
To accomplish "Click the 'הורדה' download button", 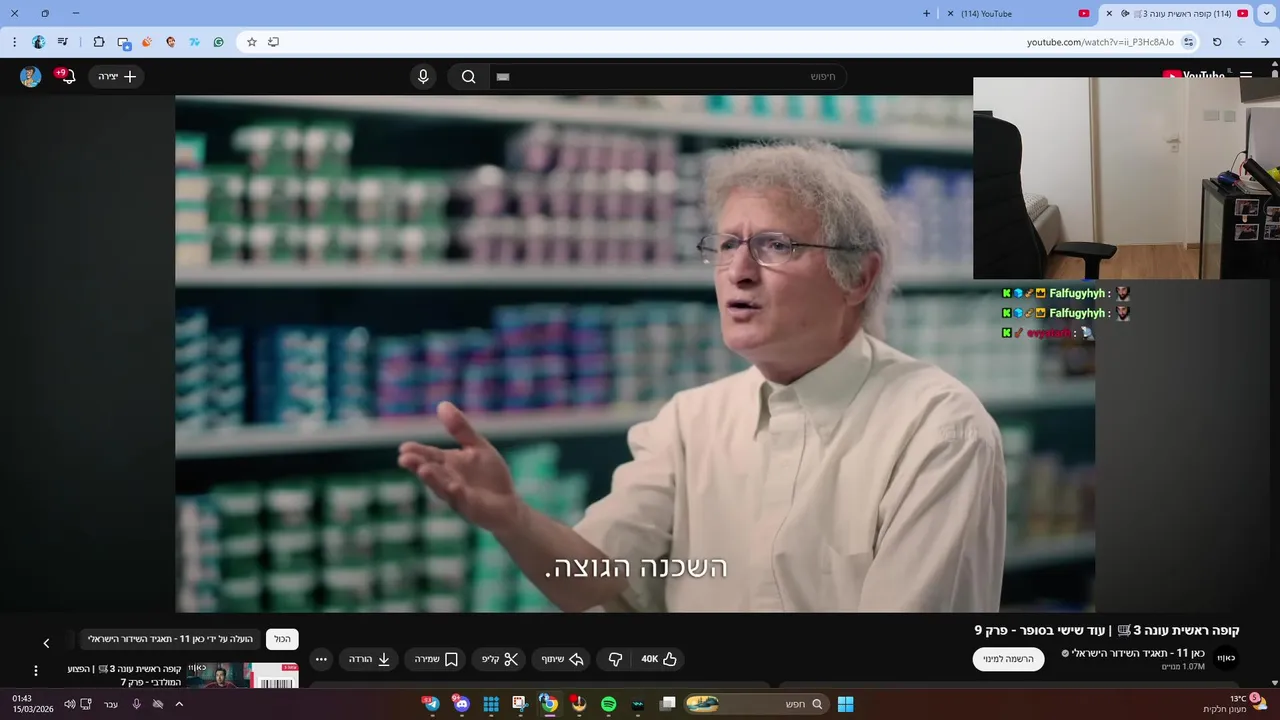I will tap(370, 659).
